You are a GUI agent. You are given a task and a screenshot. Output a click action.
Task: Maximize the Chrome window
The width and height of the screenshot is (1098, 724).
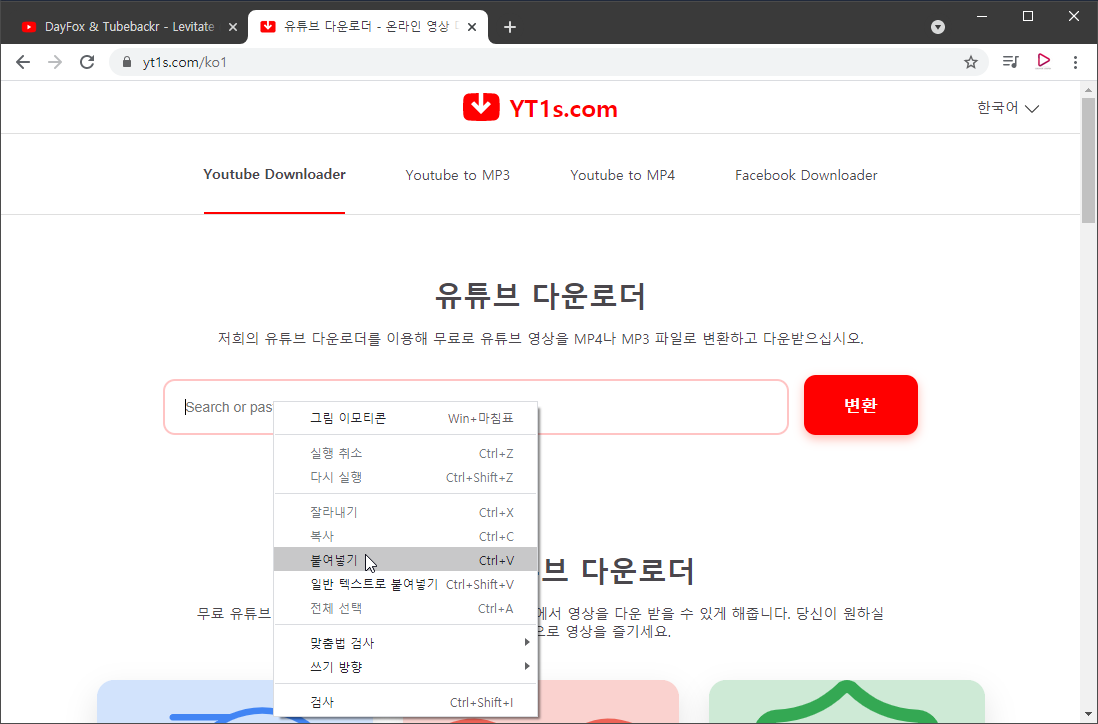1028,16
